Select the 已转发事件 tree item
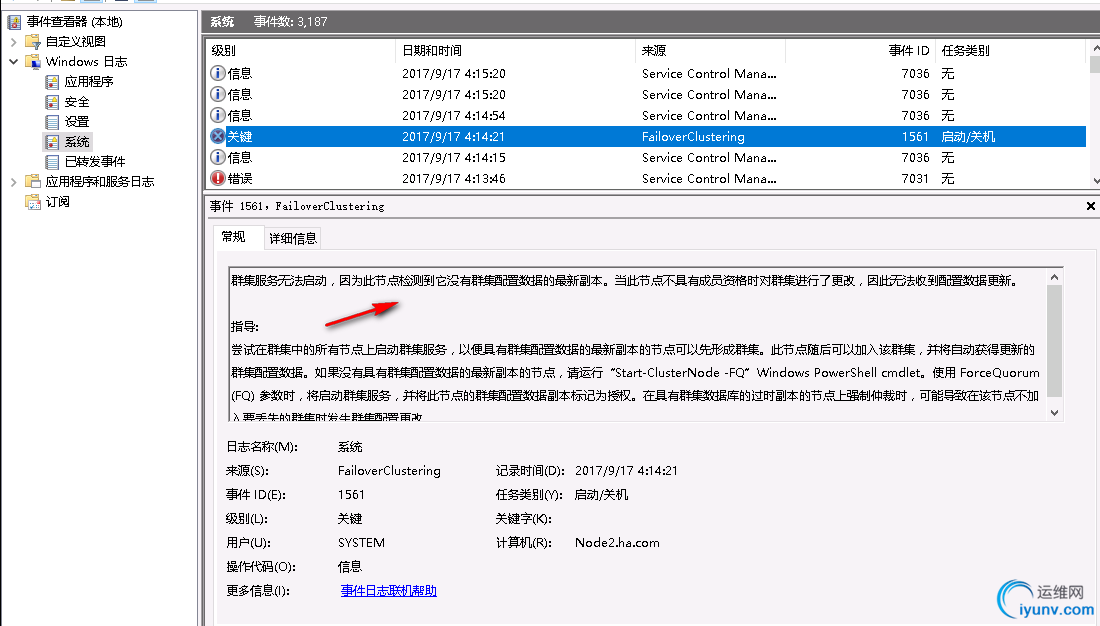 click(x=95, y=162)
